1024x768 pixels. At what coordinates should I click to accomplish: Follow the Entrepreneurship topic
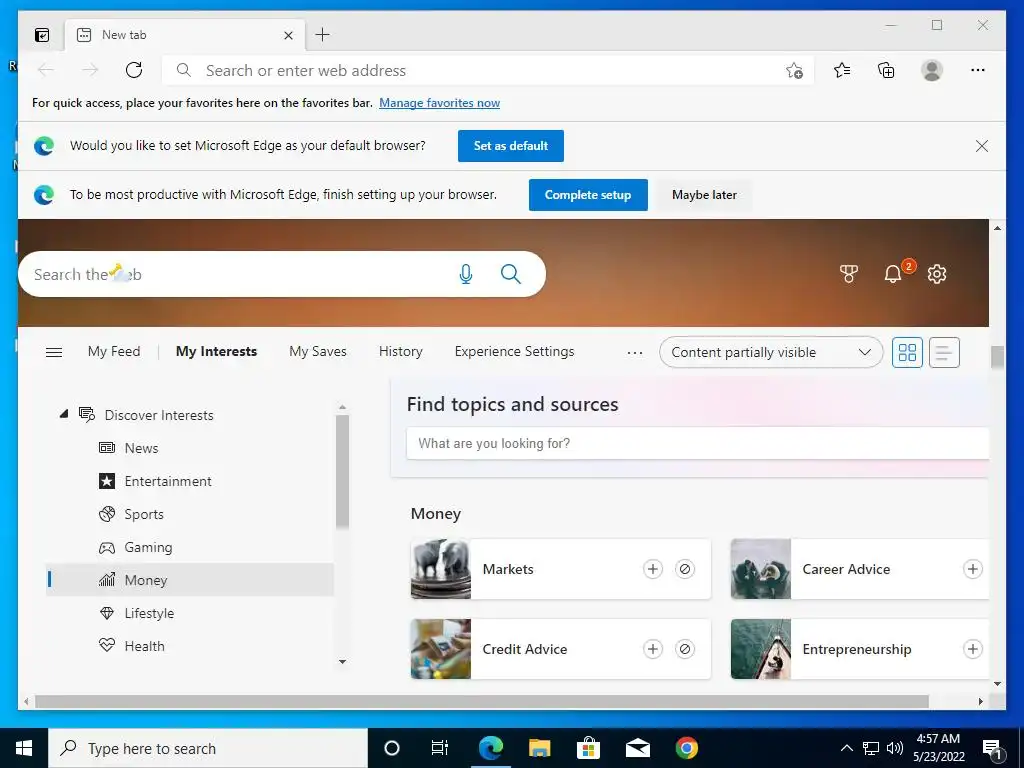click(x=972, y=649)
